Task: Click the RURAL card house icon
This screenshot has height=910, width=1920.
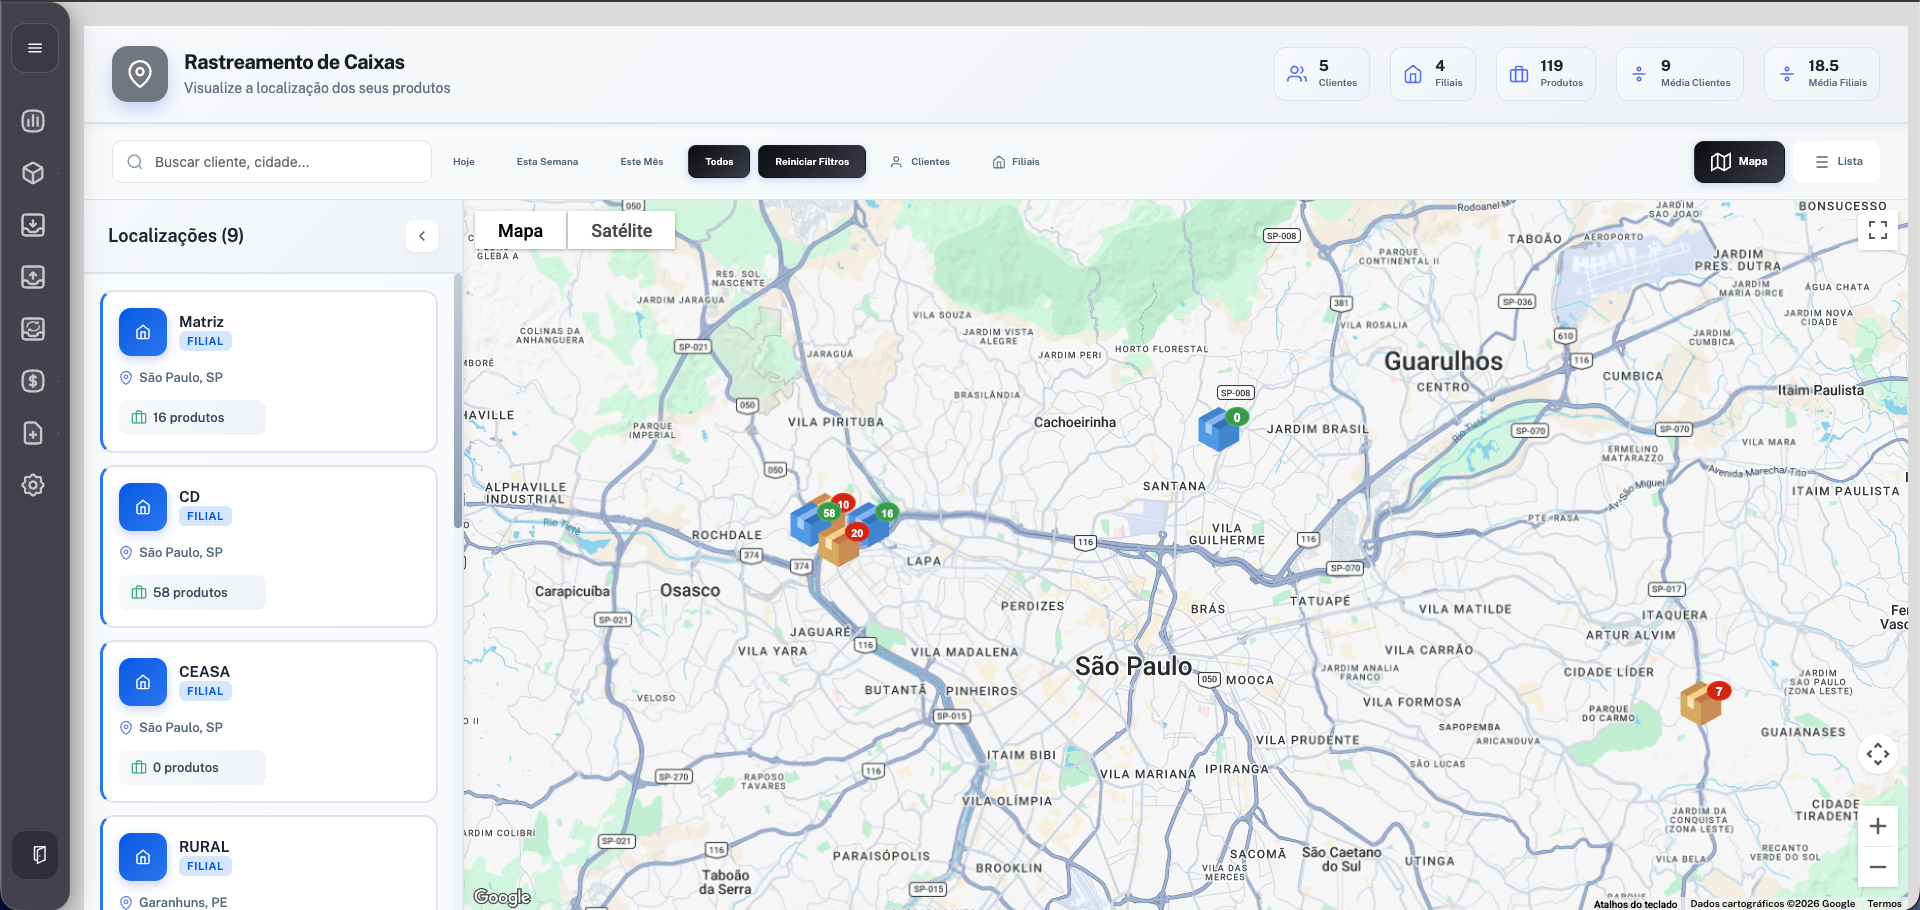Action: (143, 857)
